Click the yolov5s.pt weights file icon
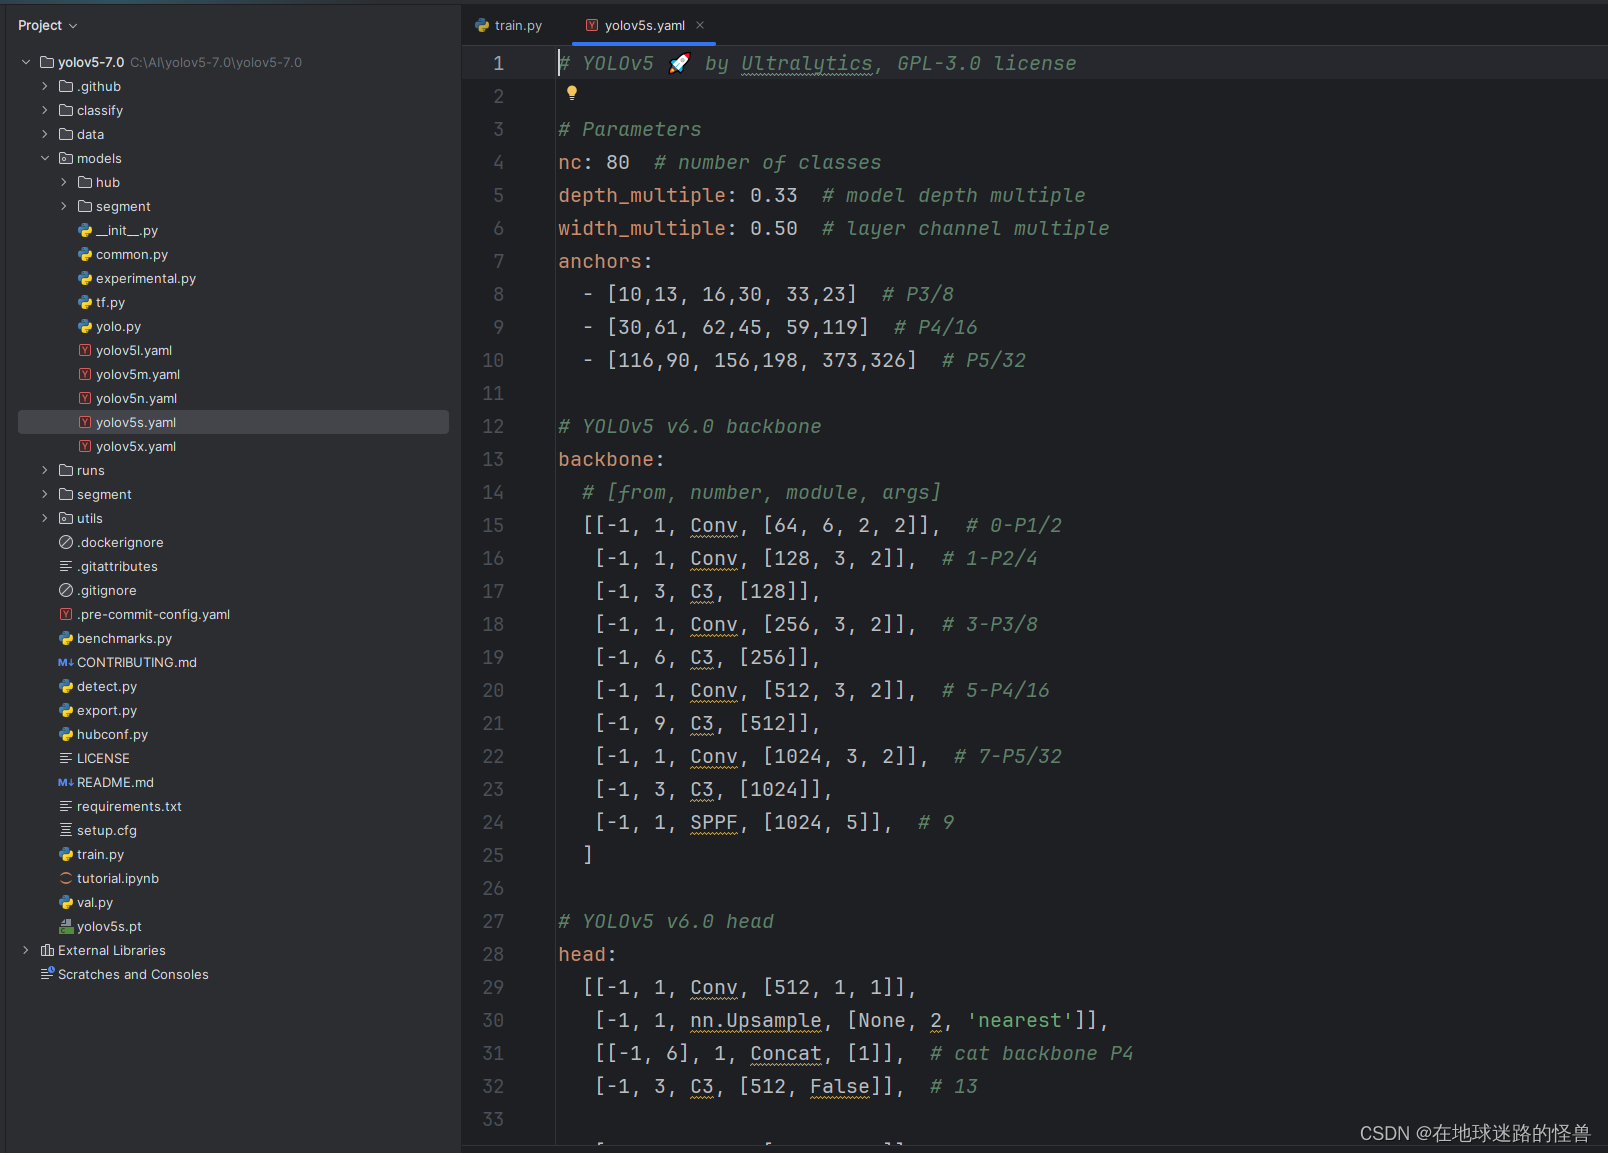The height and width of the screenshot is (1153, 1608). [66, 926]
